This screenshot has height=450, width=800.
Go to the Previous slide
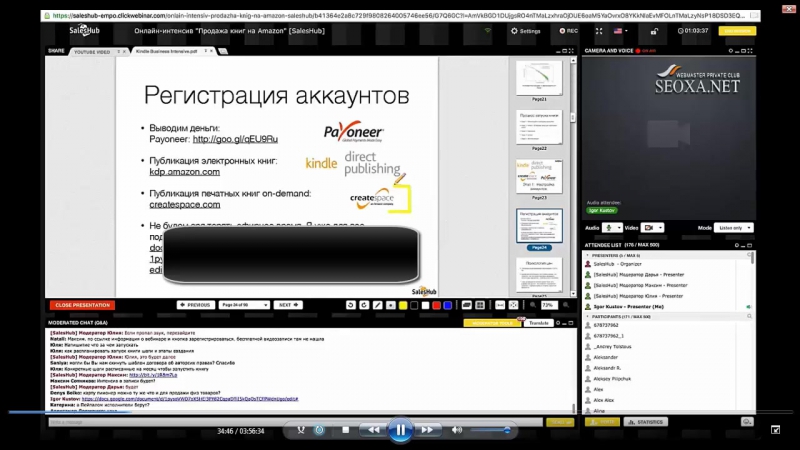[x=196, y=305]
